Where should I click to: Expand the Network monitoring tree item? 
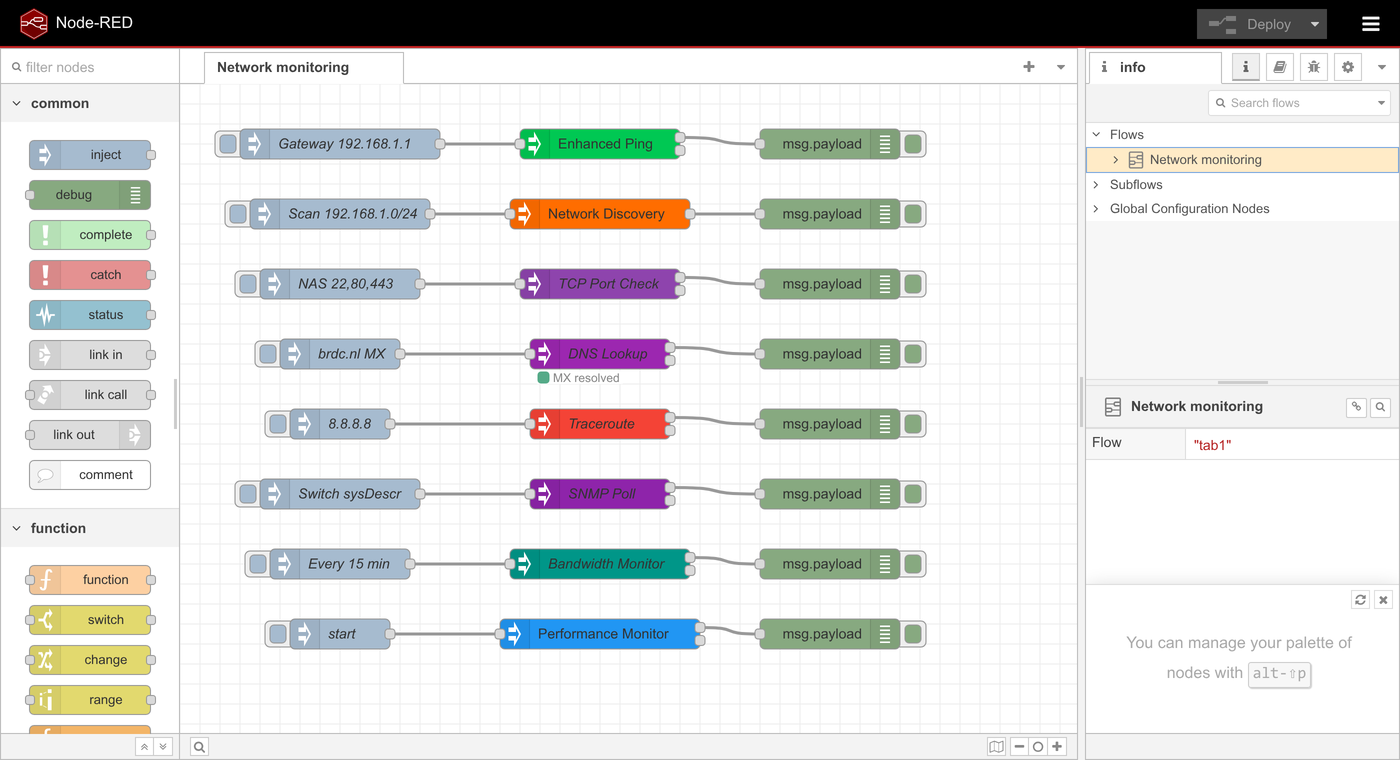coord(1116,160)
